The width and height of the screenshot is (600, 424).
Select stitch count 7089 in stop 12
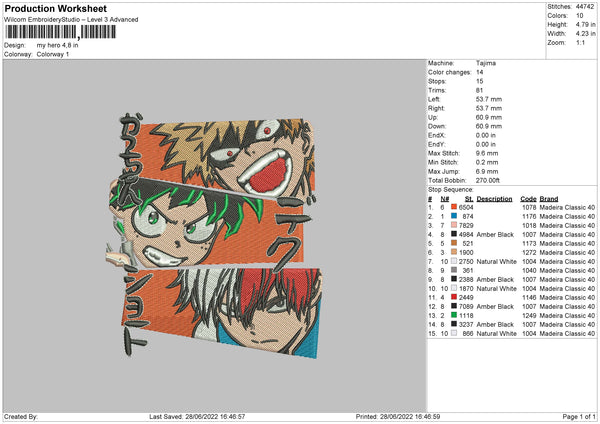pos(466,307)
